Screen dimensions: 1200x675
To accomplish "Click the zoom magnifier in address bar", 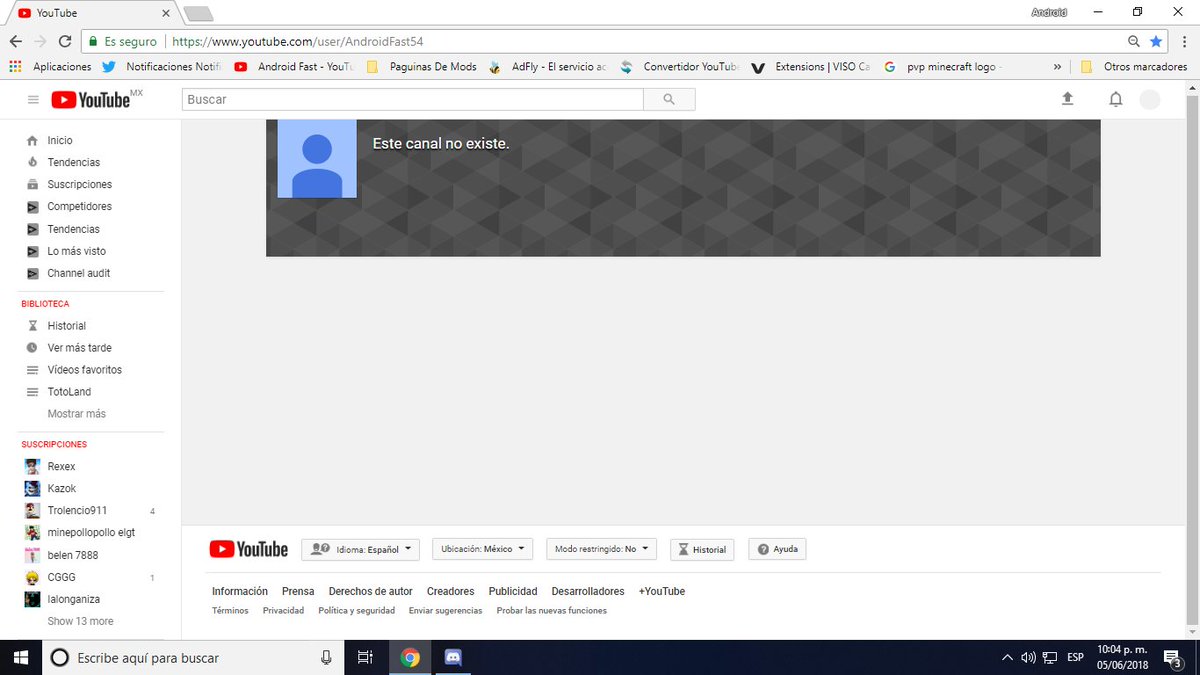I will pos(1134,42).
